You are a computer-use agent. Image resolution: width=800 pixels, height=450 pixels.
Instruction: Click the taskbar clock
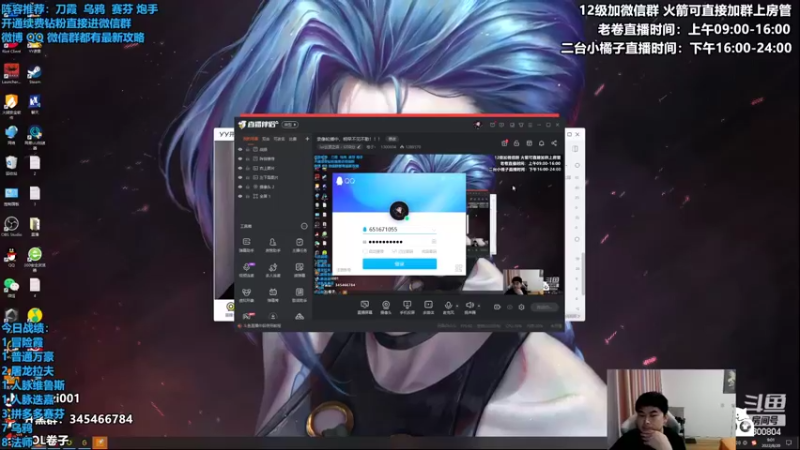pyautogui.click(x=770, y=442)
